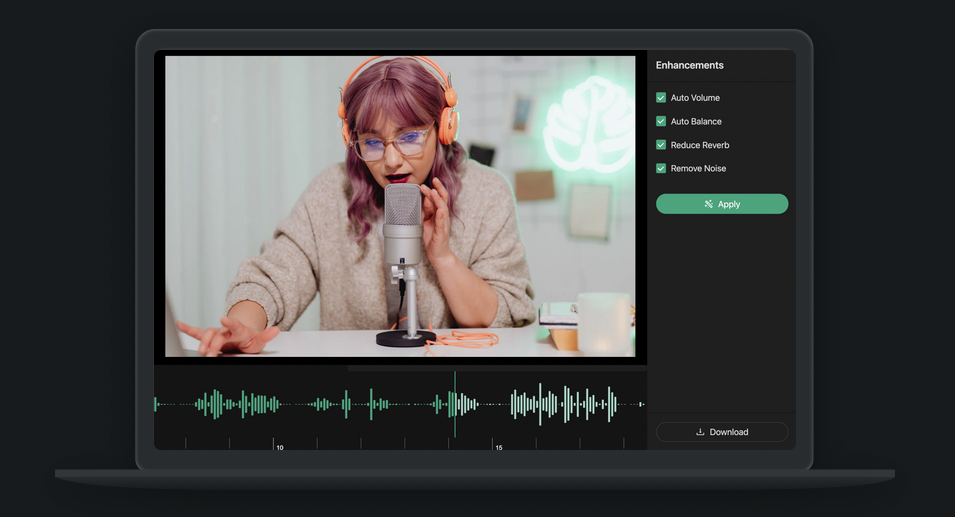Viewport: 955px width, 517px height.
Task: Click the playhead line on the waveform
Action: (x=455, y=404)
